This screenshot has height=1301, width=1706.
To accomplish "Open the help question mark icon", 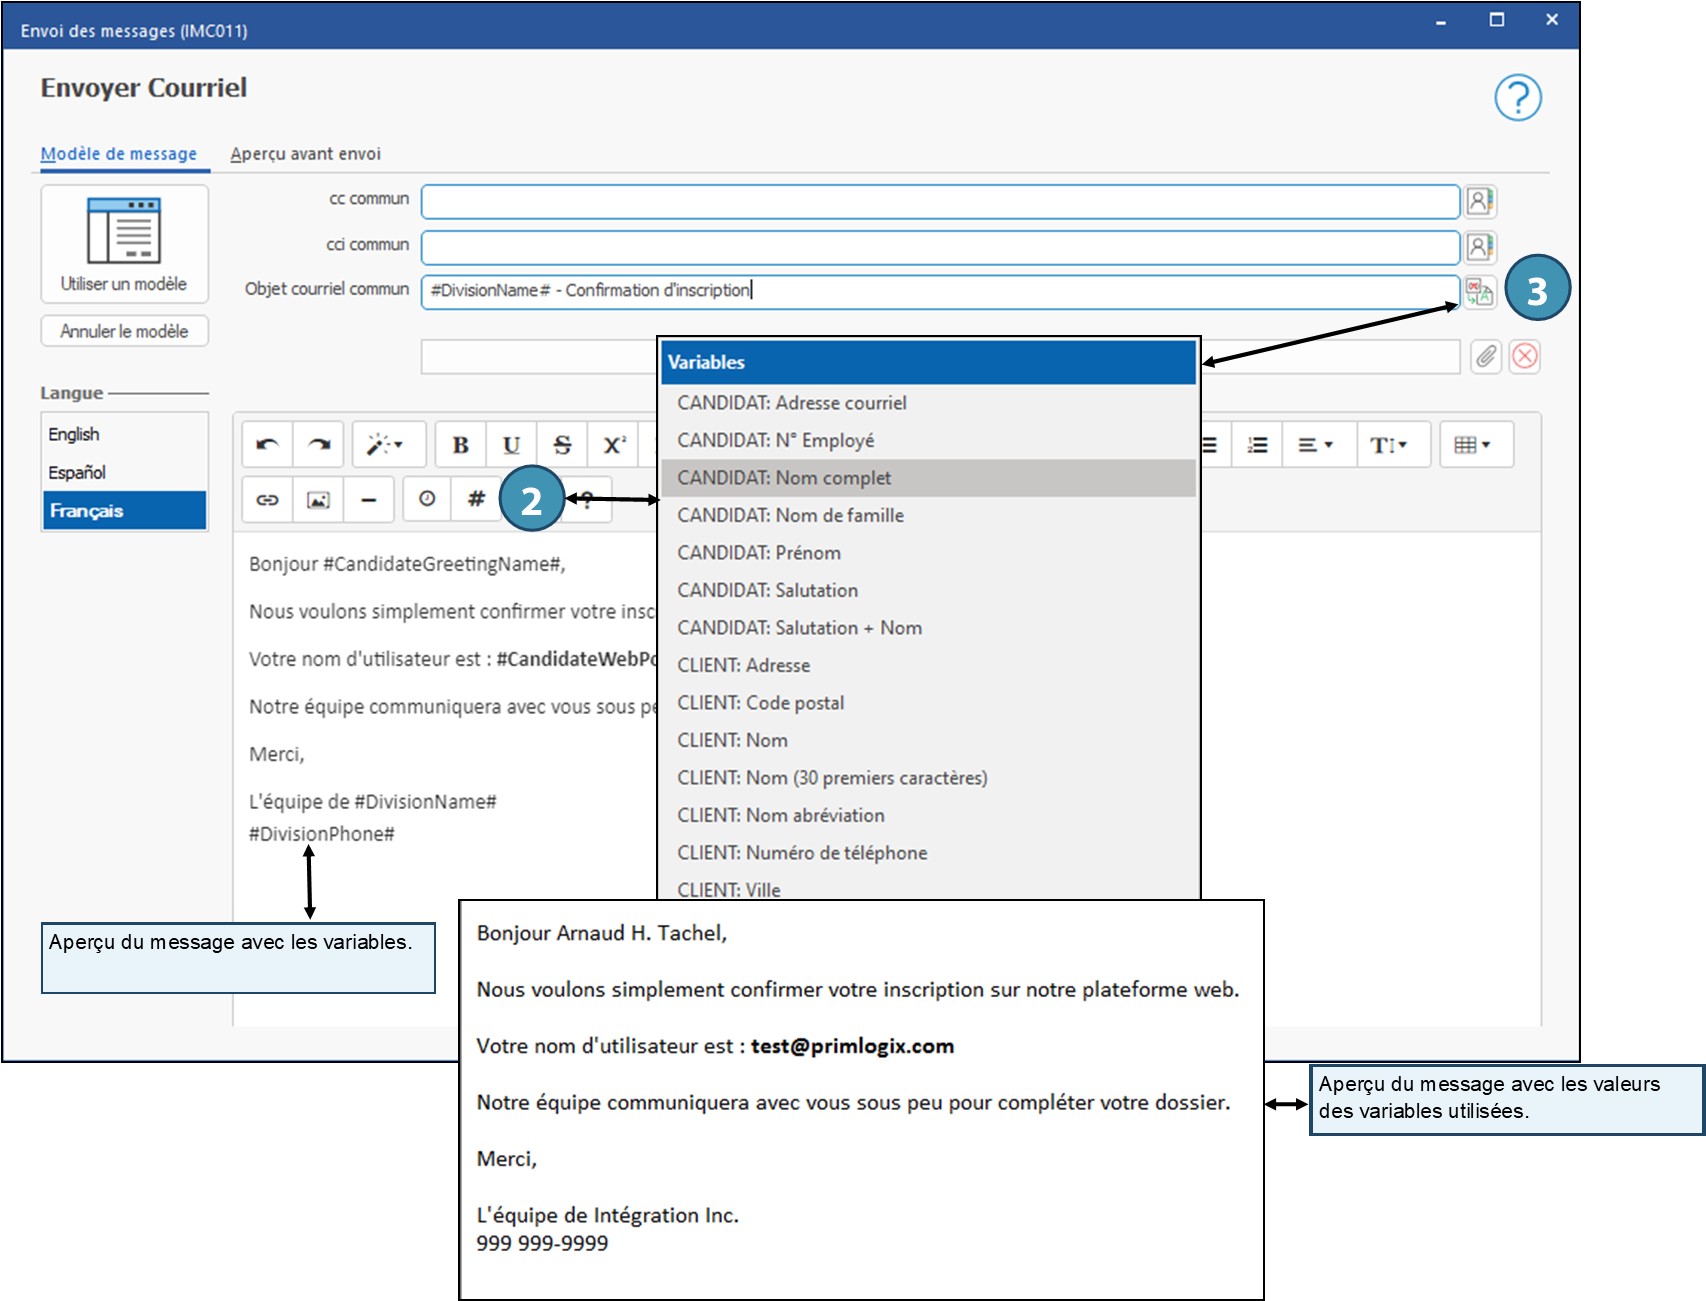I will click(1517, 98).
